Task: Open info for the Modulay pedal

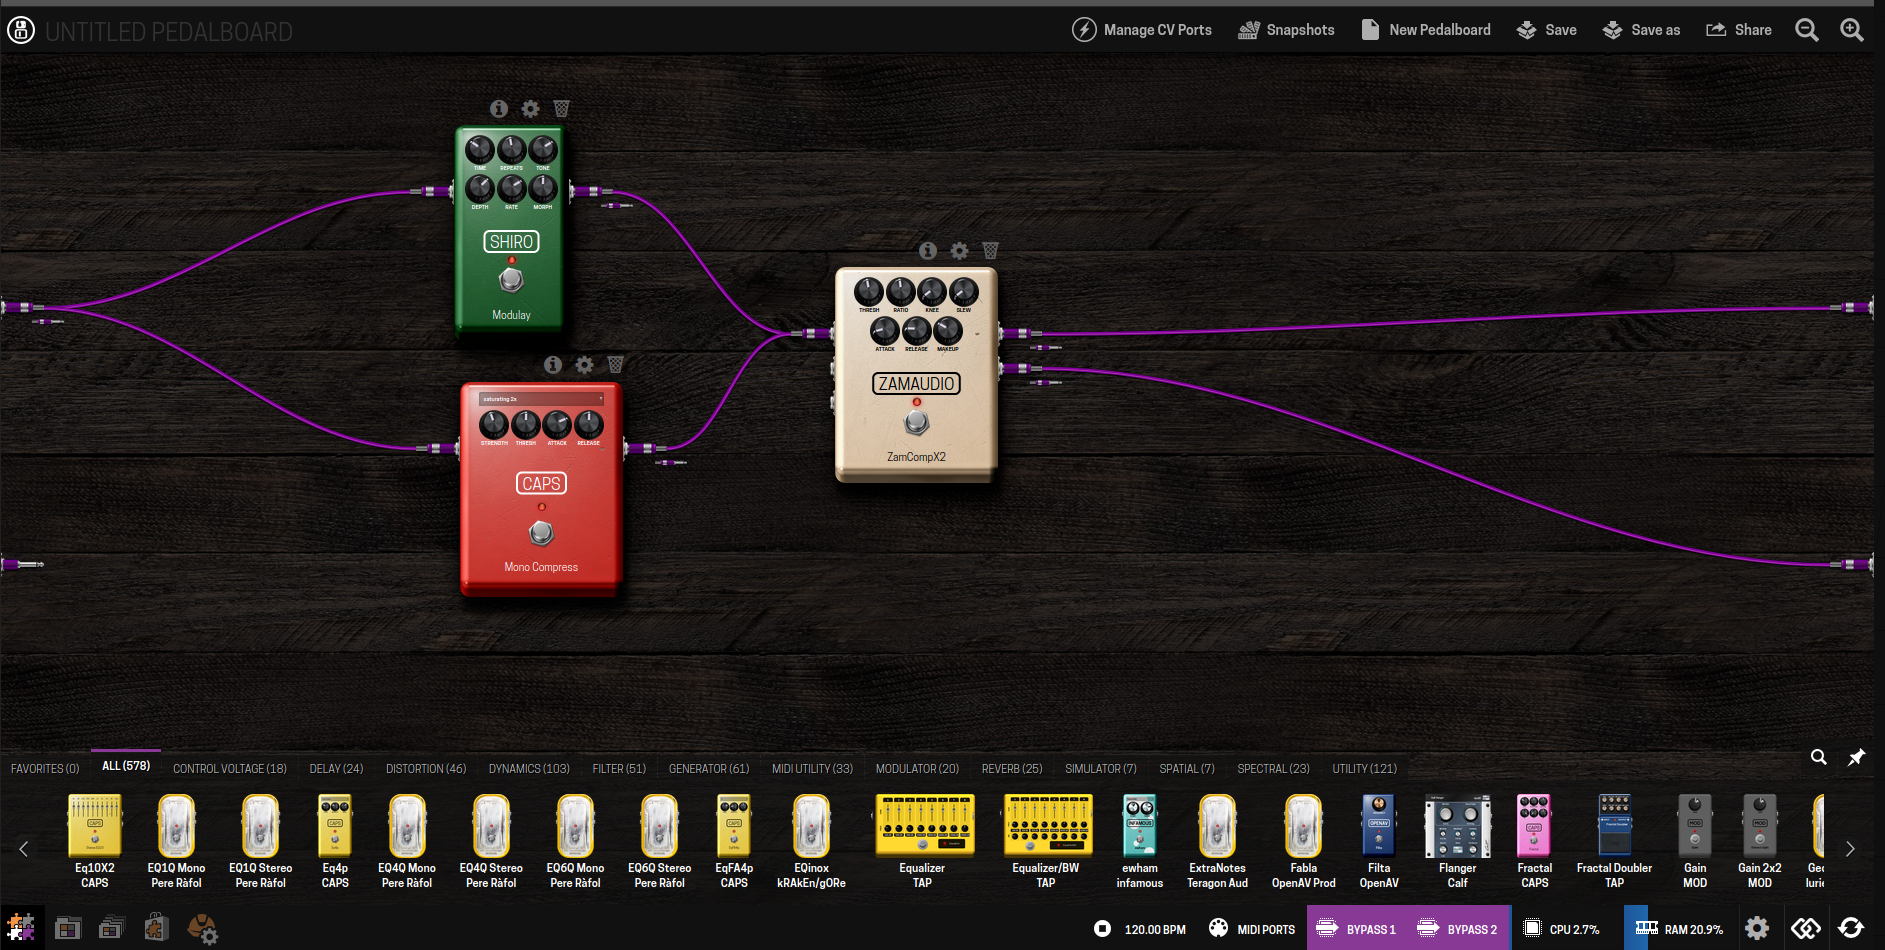Action: pyautogui.click(x=499, y=109)
